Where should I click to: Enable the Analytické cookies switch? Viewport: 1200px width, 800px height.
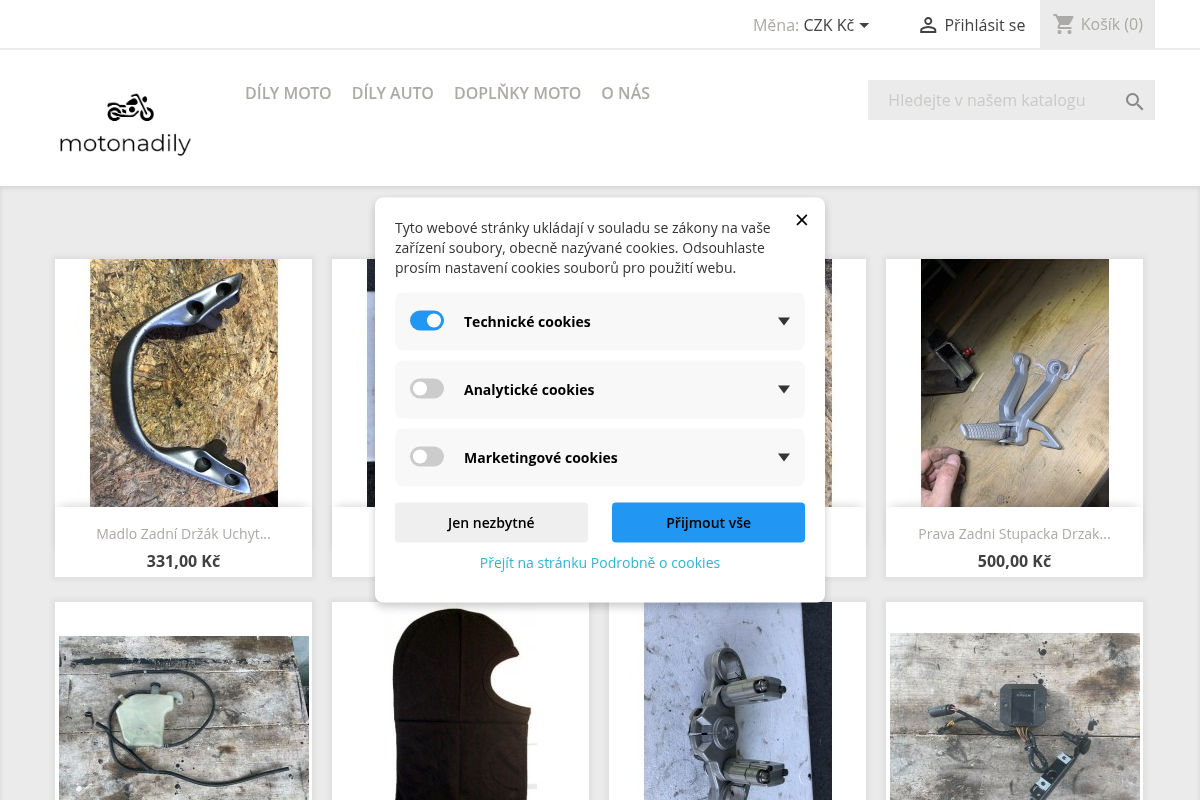[x=427, y=389]
